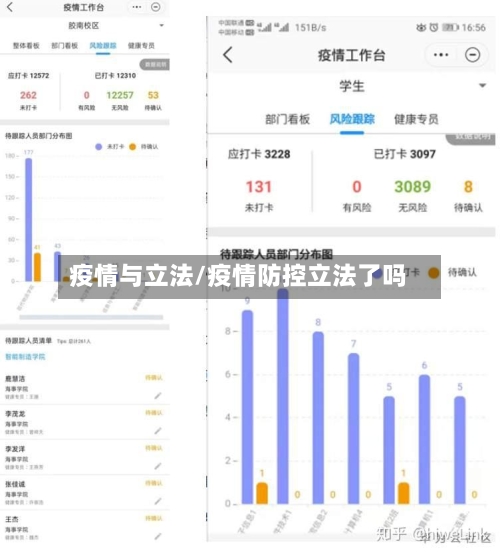
Task: Expand the 学生 dropdown arrow
Action: [482, 86]
